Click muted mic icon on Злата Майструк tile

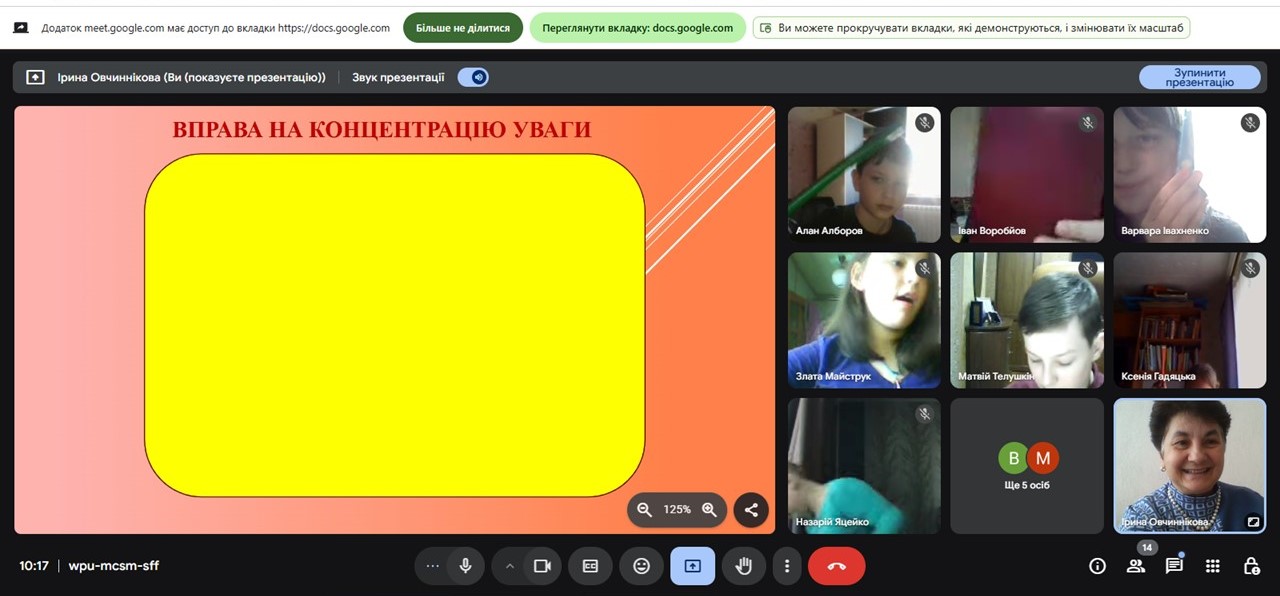(925, 268)
